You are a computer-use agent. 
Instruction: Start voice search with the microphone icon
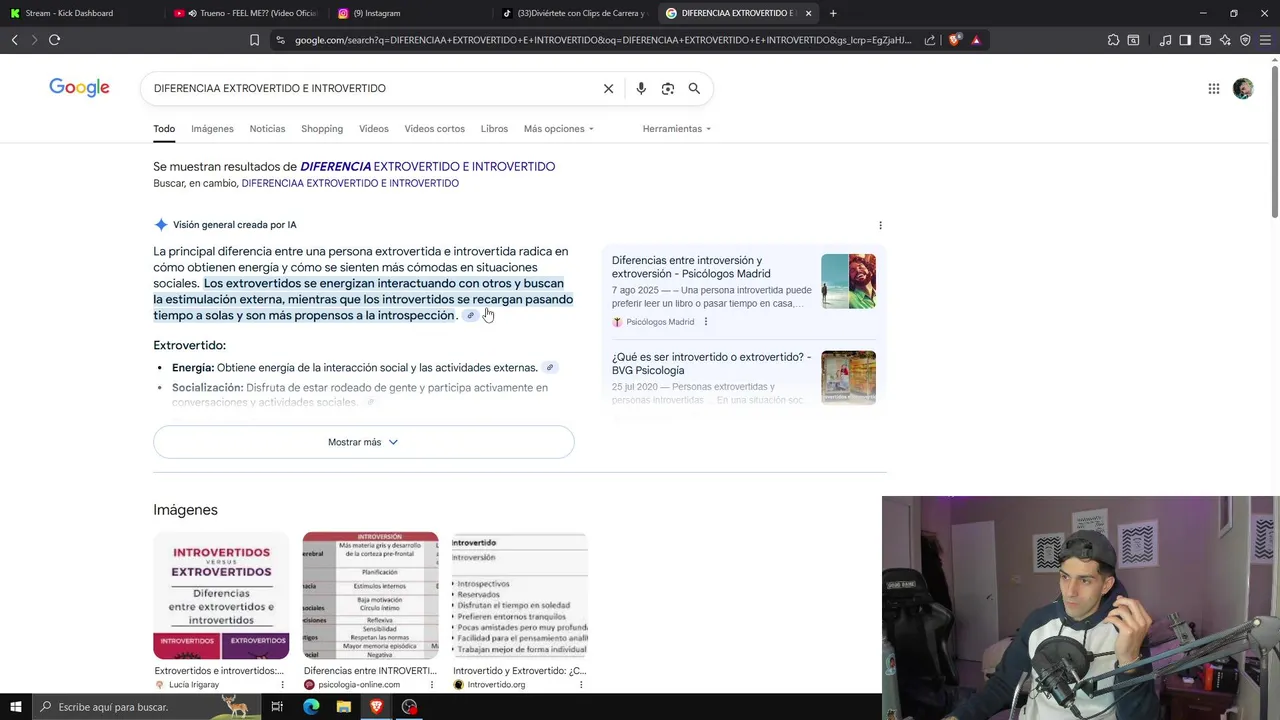(x=641, y=88)
